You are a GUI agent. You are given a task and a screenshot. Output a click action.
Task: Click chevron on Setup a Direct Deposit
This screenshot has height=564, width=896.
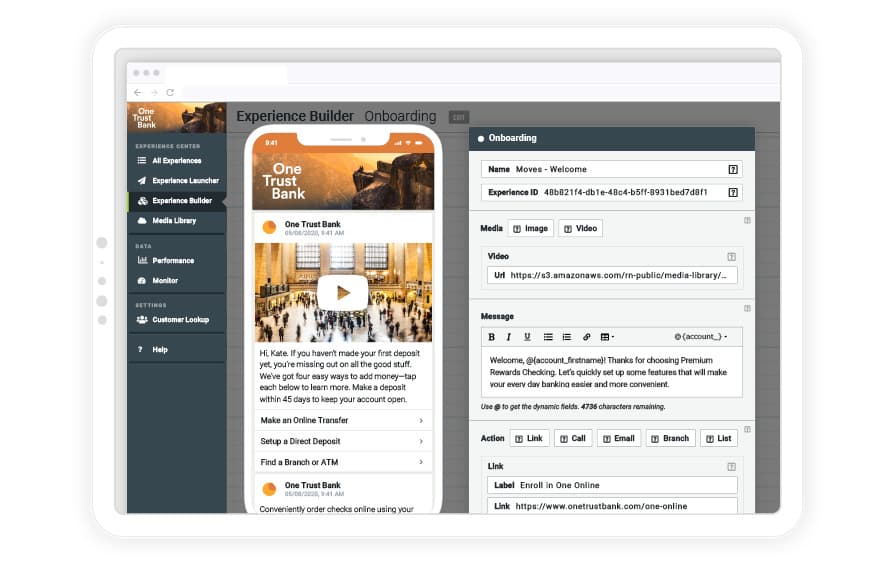coord(421,441)
